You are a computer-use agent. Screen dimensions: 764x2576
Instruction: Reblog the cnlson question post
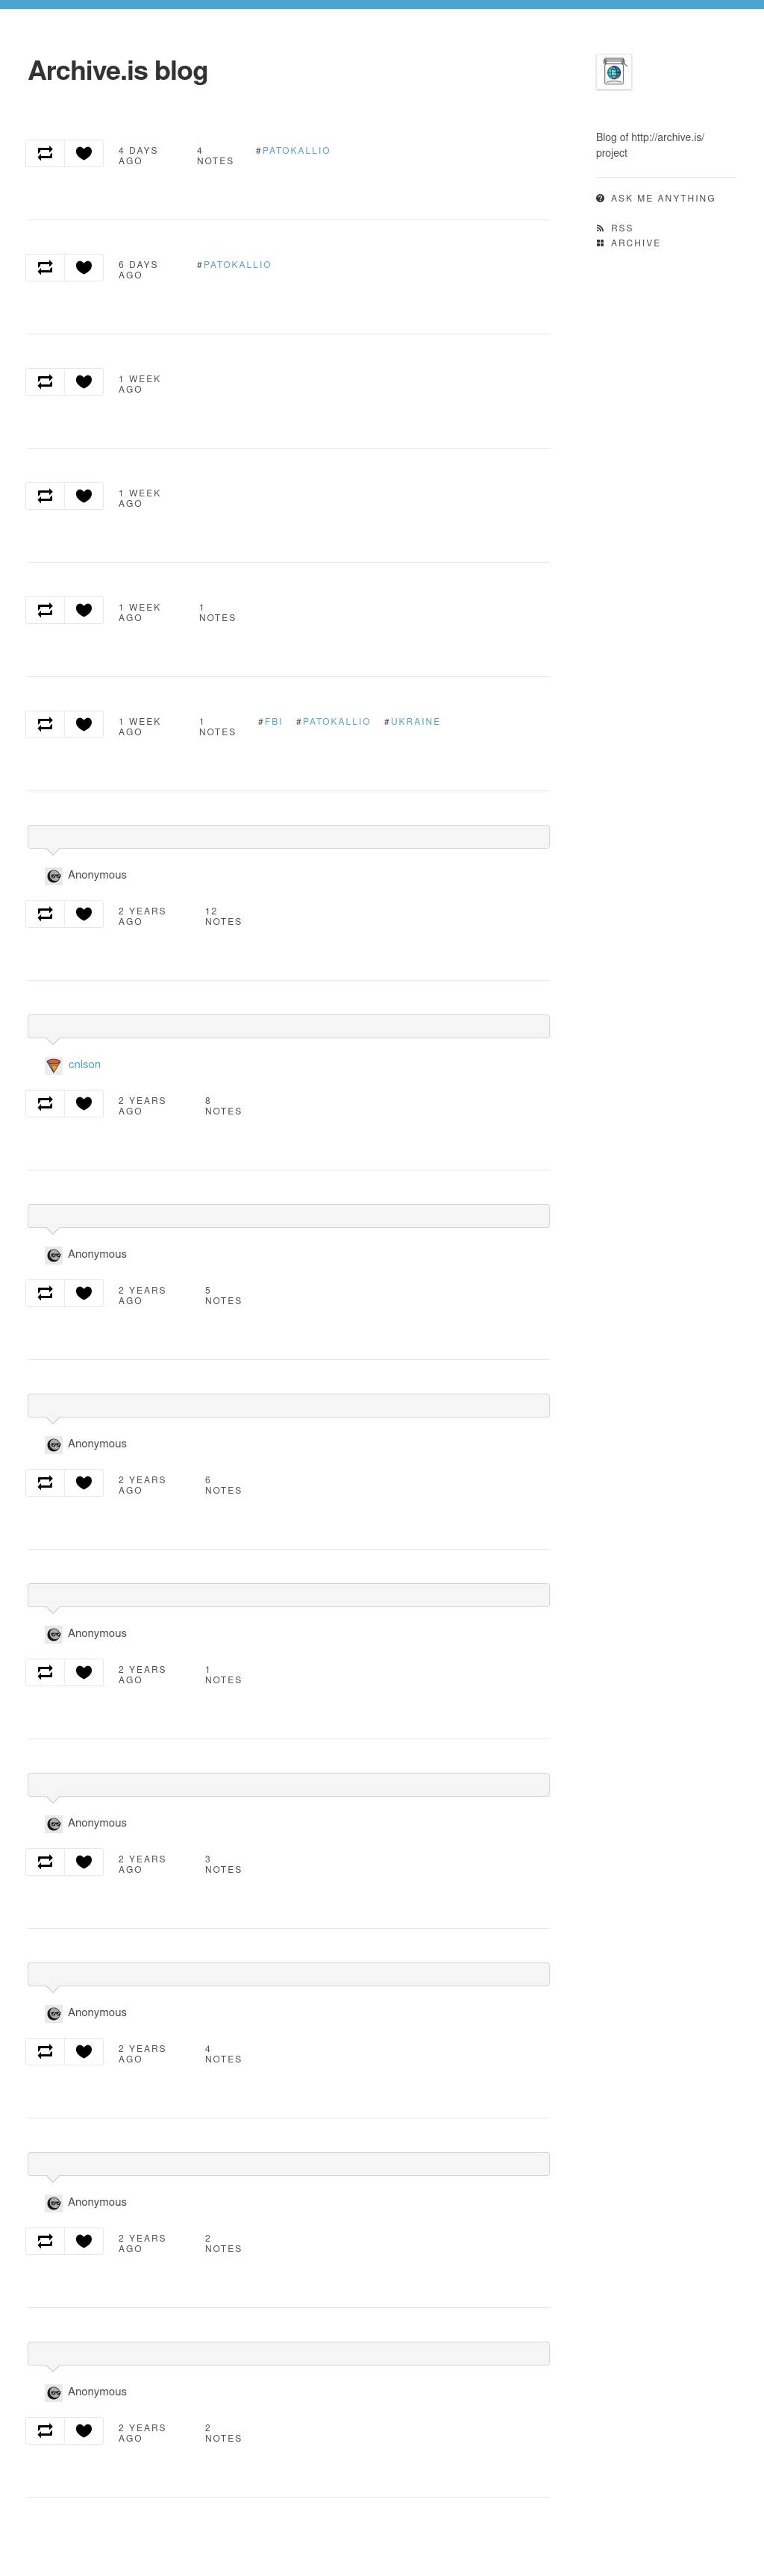[45, 1103]
